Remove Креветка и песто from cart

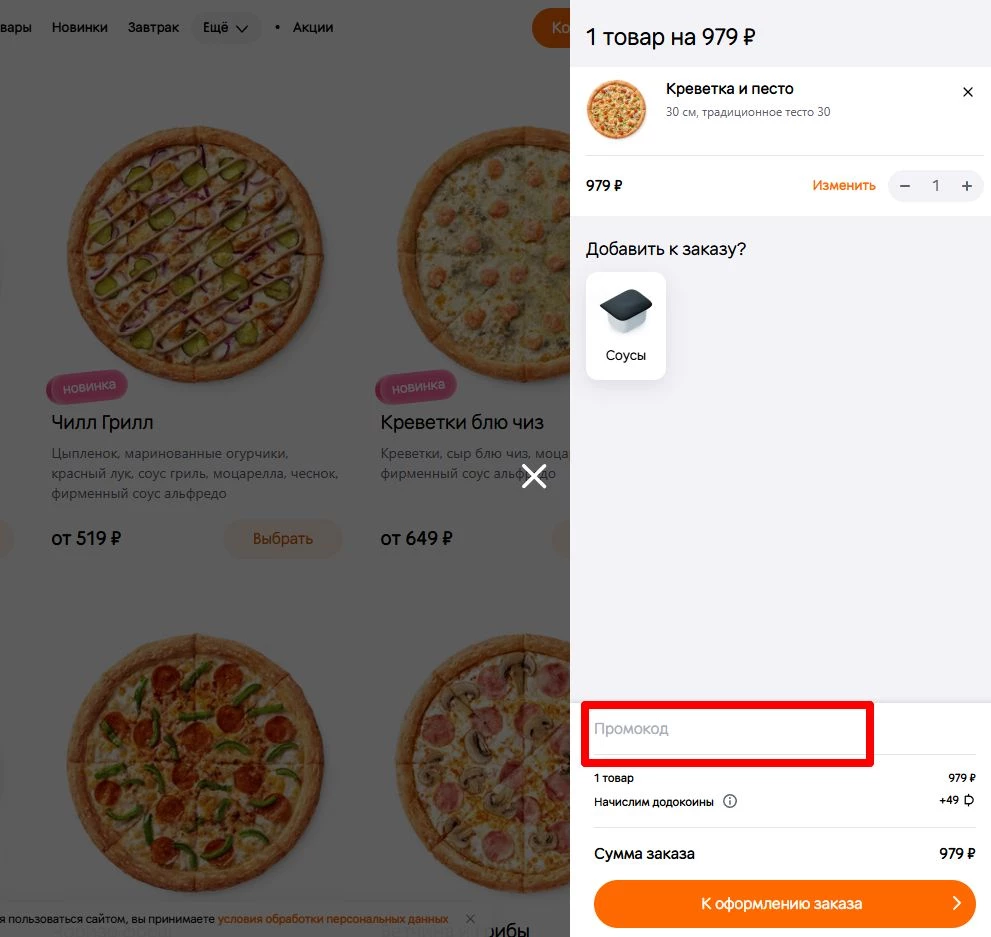(967, 92)
